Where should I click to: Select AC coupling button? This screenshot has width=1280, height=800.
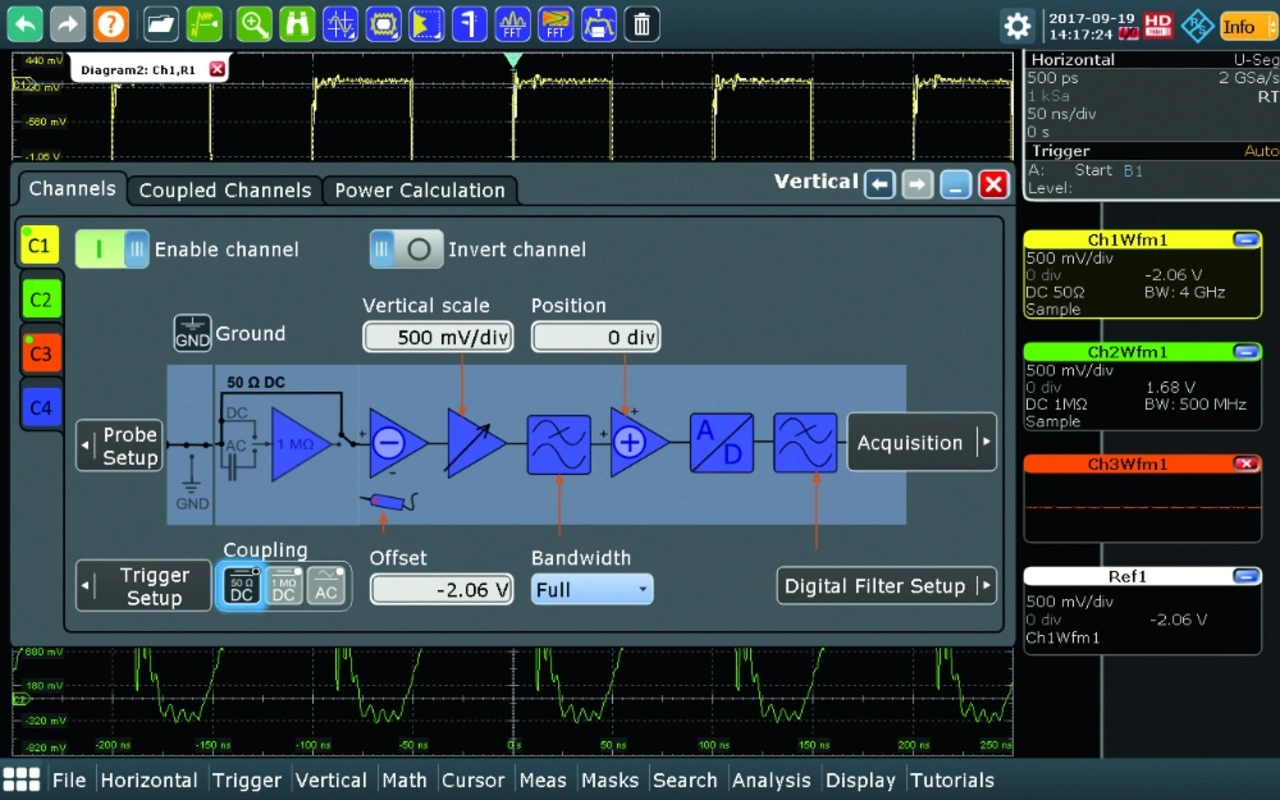pyautogui.click(x=326, y=585)
